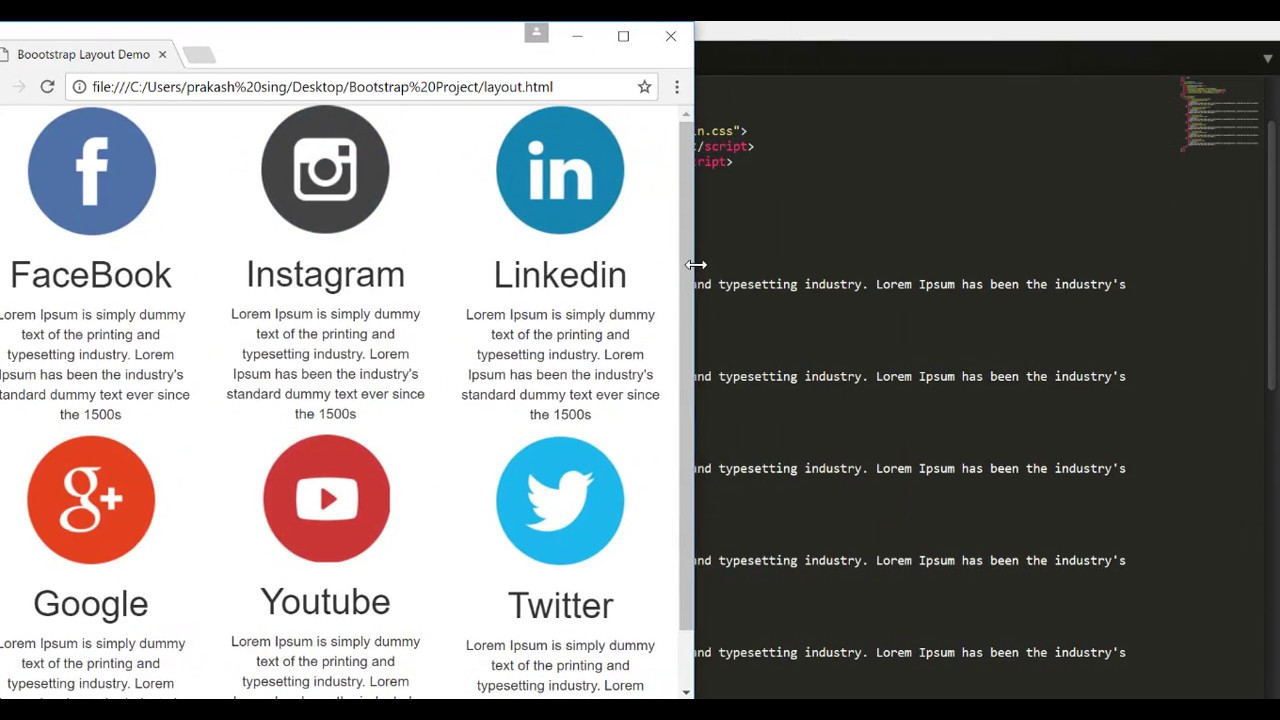Click the ".css">" code line in editor
Image resolution: width=1280 pixels, height=720 pixels.
click(722, 131)
